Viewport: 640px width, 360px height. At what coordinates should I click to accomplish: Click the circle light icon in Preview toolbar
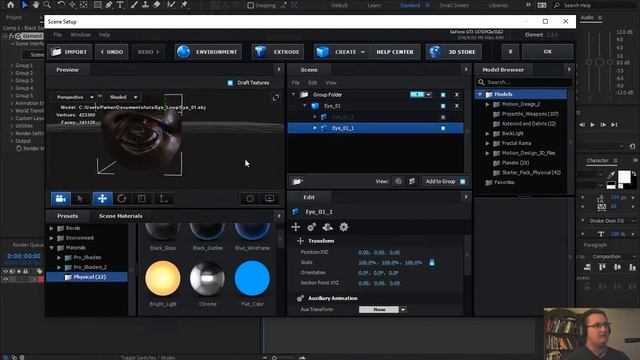(250, 199)
